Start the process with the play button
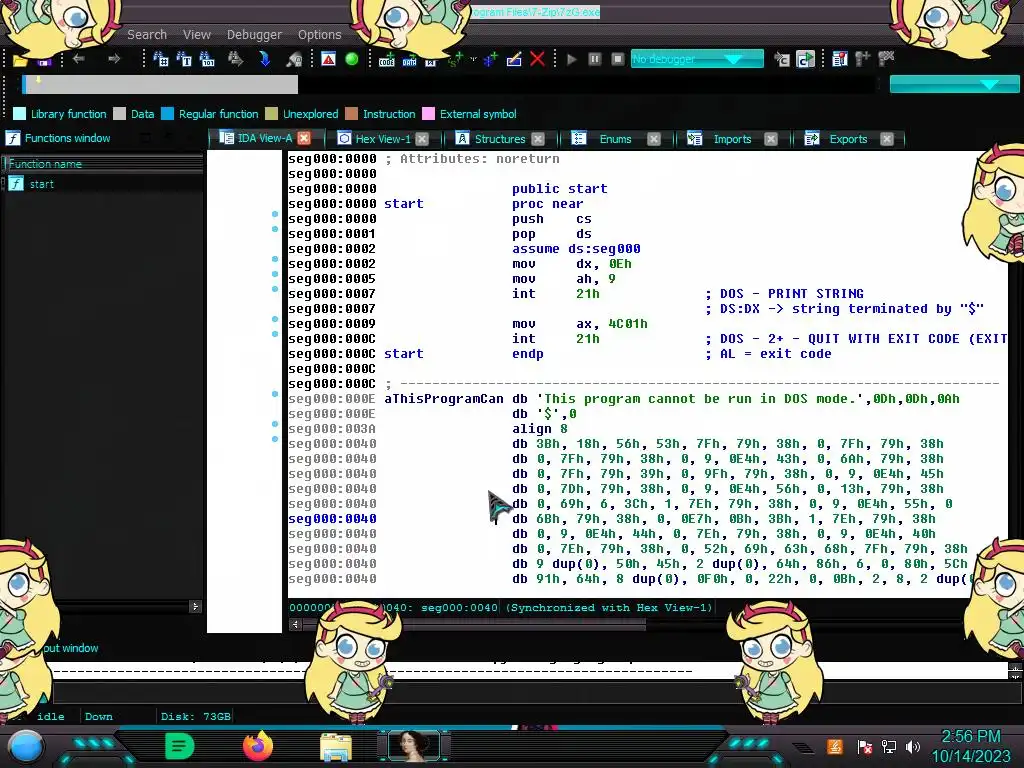The image size is (1024, 768). (x=571, y=59)
